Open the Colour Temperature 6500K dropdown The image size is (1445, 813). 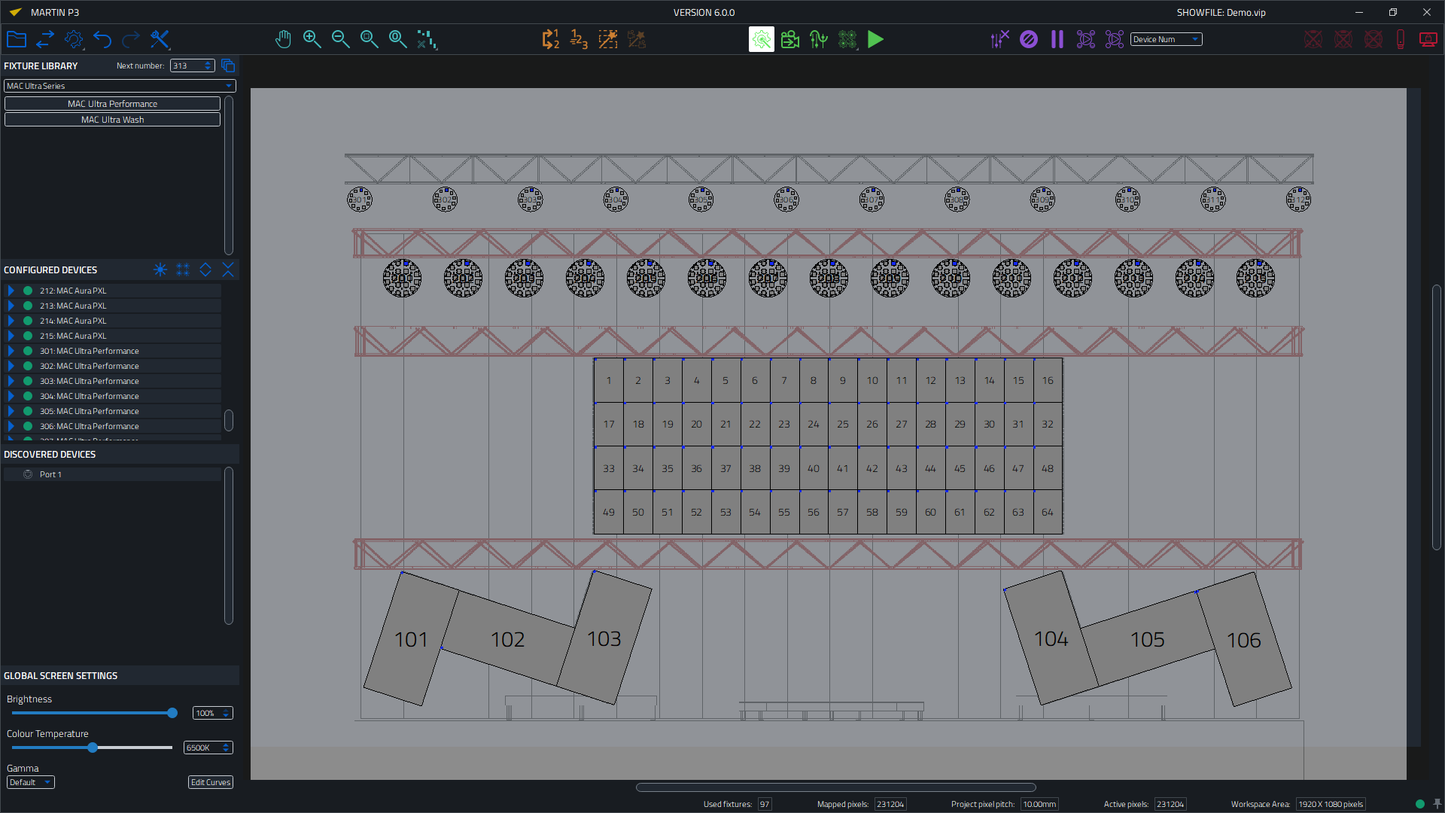click(208, 748)
